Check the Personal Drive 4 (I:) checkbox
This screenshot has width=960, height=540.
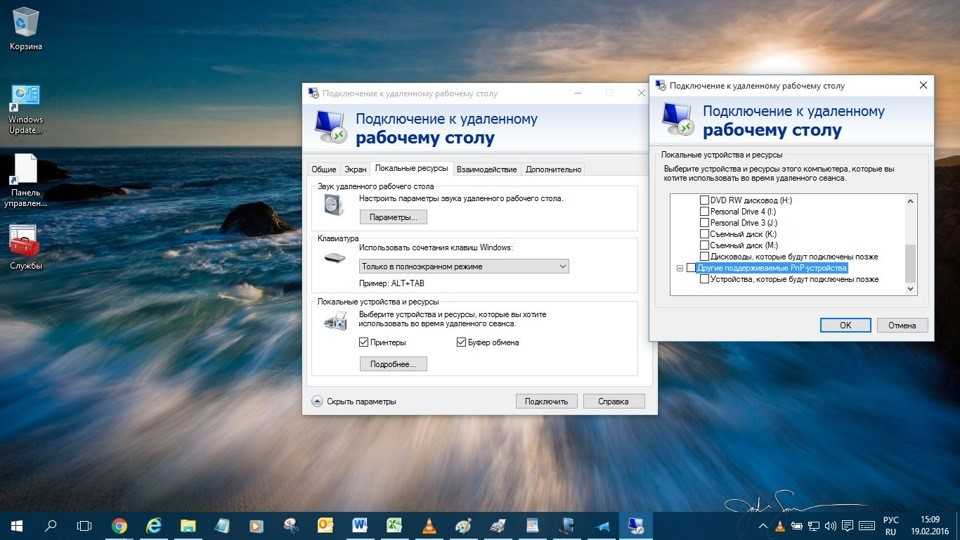click(704, 211)
